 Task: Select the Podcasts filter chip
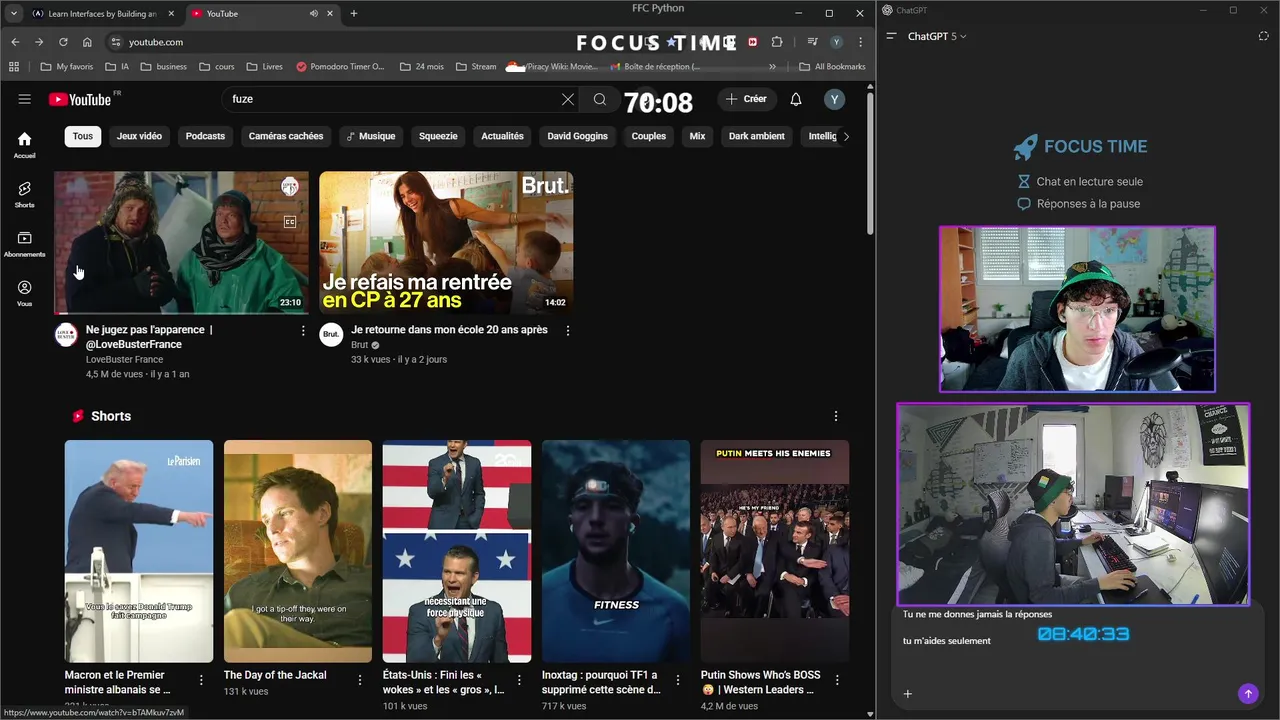[x=205, y=136]
